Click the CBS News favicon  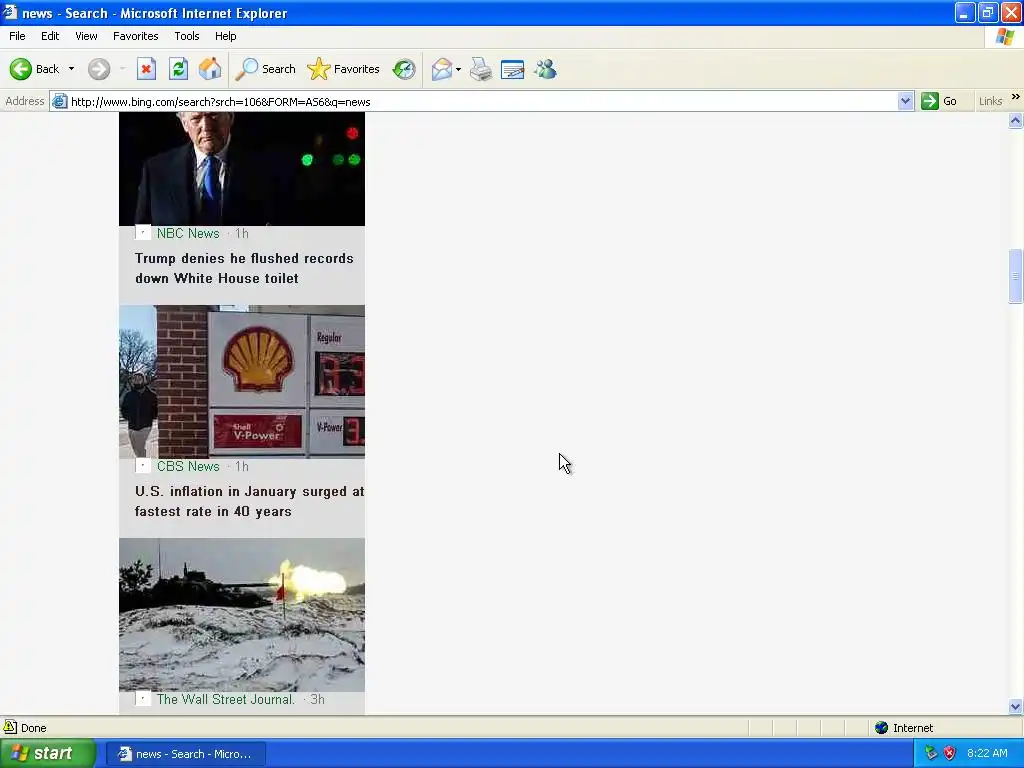coord(143,466)
